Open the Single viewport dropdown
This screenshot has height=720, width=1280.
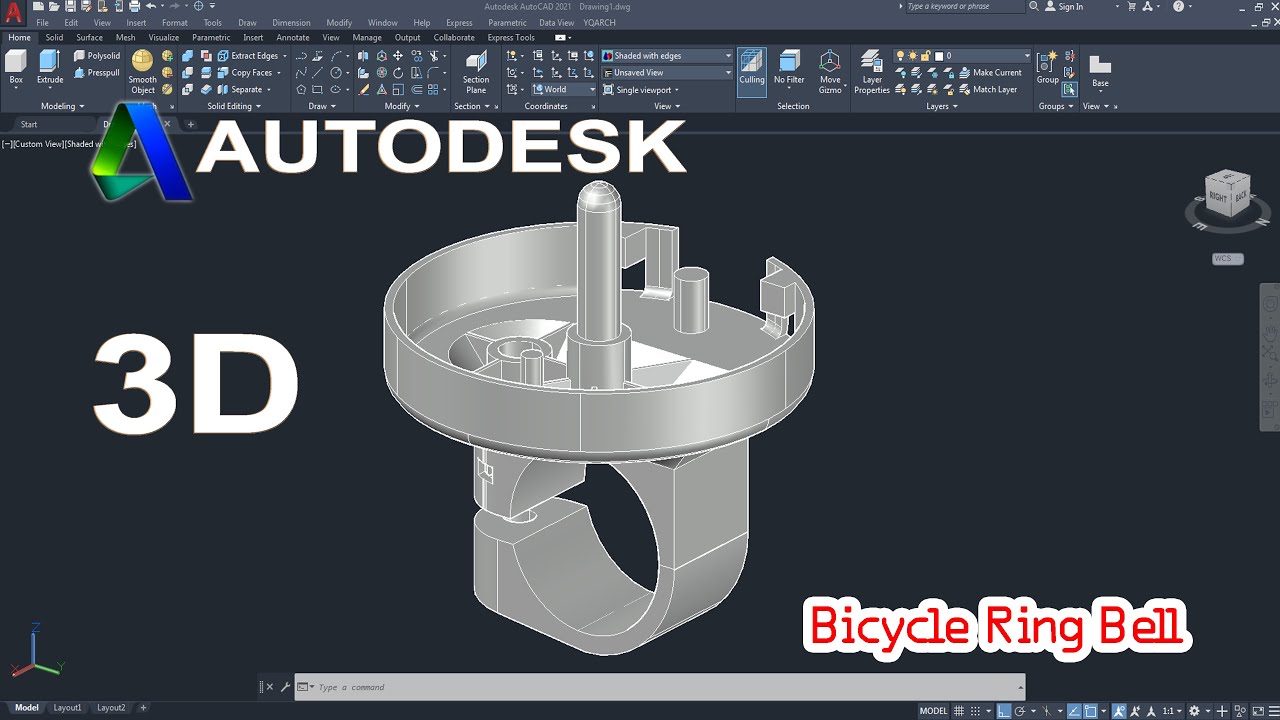(641, 89)
